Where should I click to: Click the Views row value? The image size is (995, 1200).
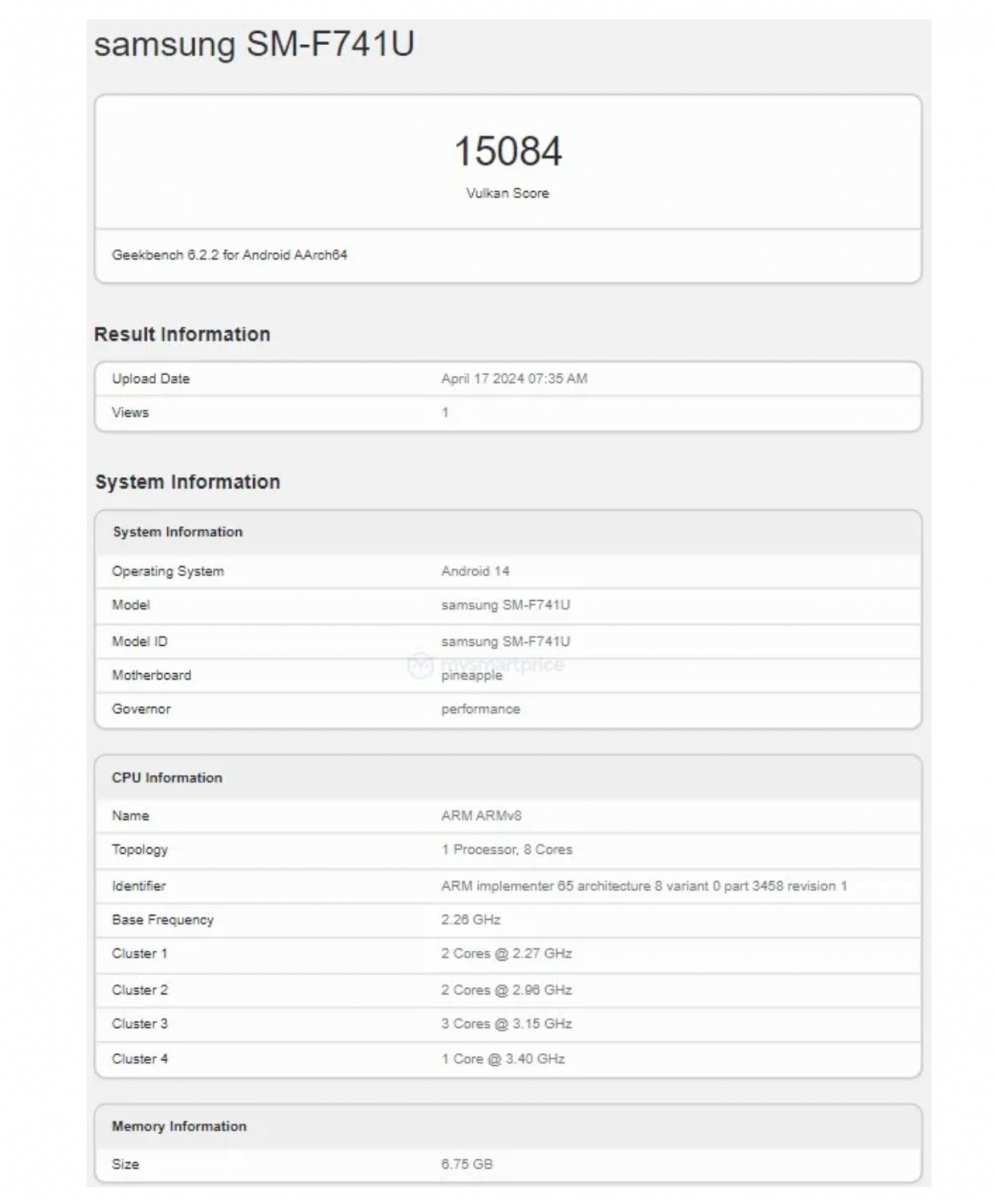[x=445, y=412]
